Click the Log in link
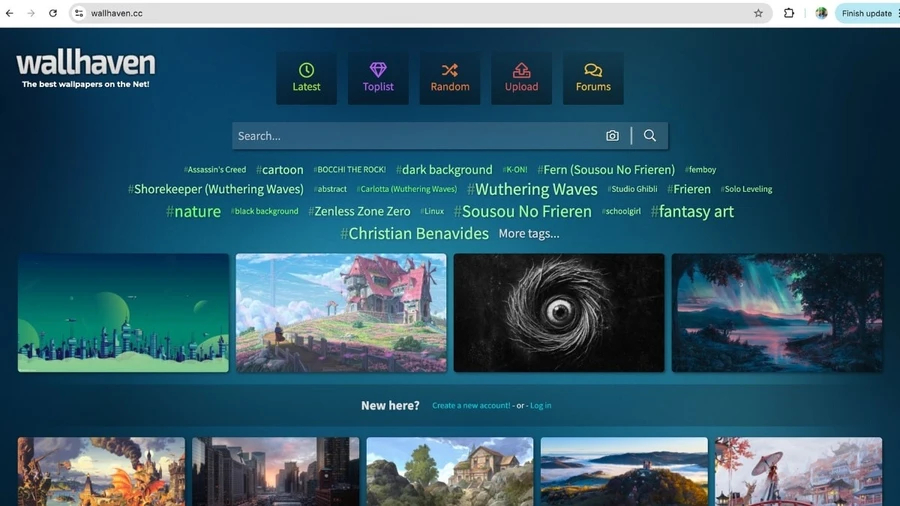900x506 pixels. click(541, 406)
